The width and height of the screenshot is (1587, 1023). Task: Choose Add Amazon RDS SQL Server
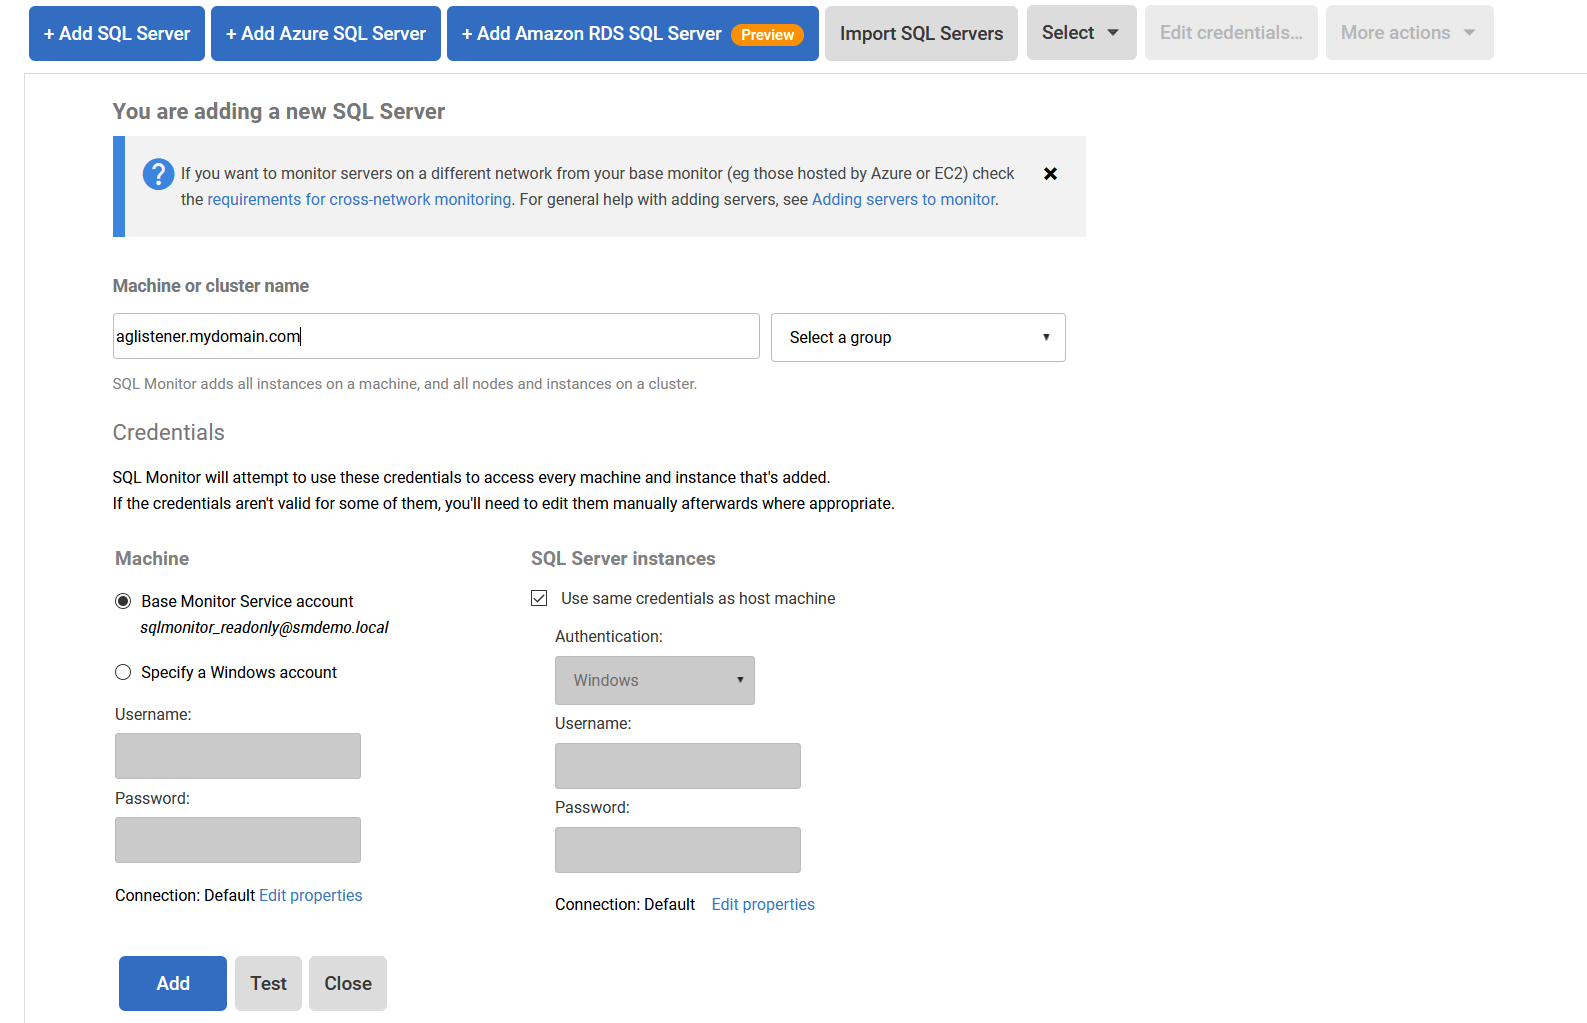[x=631, y=33]
